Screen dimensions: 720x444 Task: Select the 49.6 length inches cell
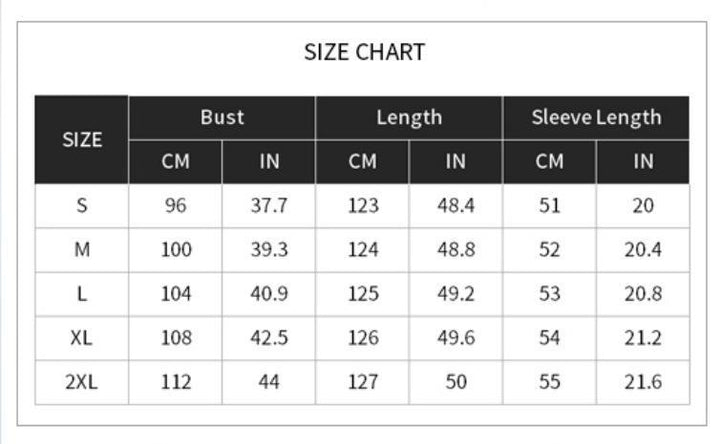pyautogui.click(x=456, y=338)
